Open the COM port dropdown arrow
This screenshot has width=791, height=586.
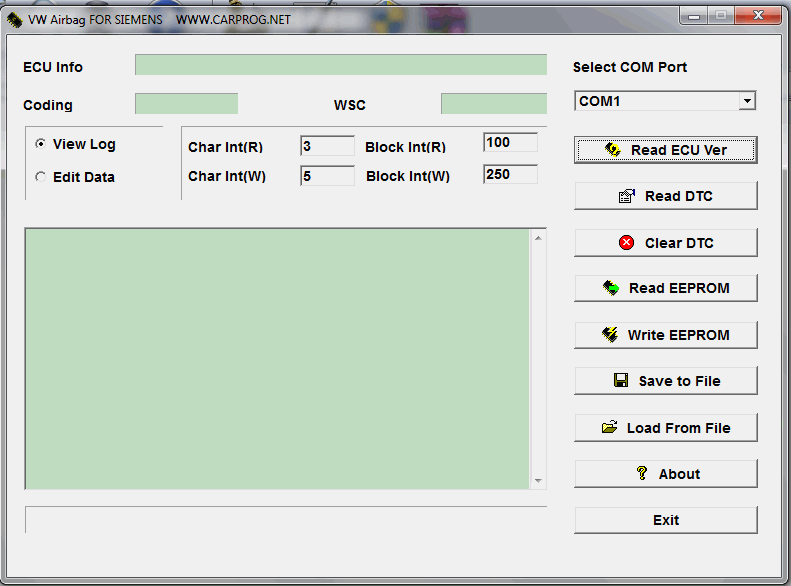[x=746, y=101]
